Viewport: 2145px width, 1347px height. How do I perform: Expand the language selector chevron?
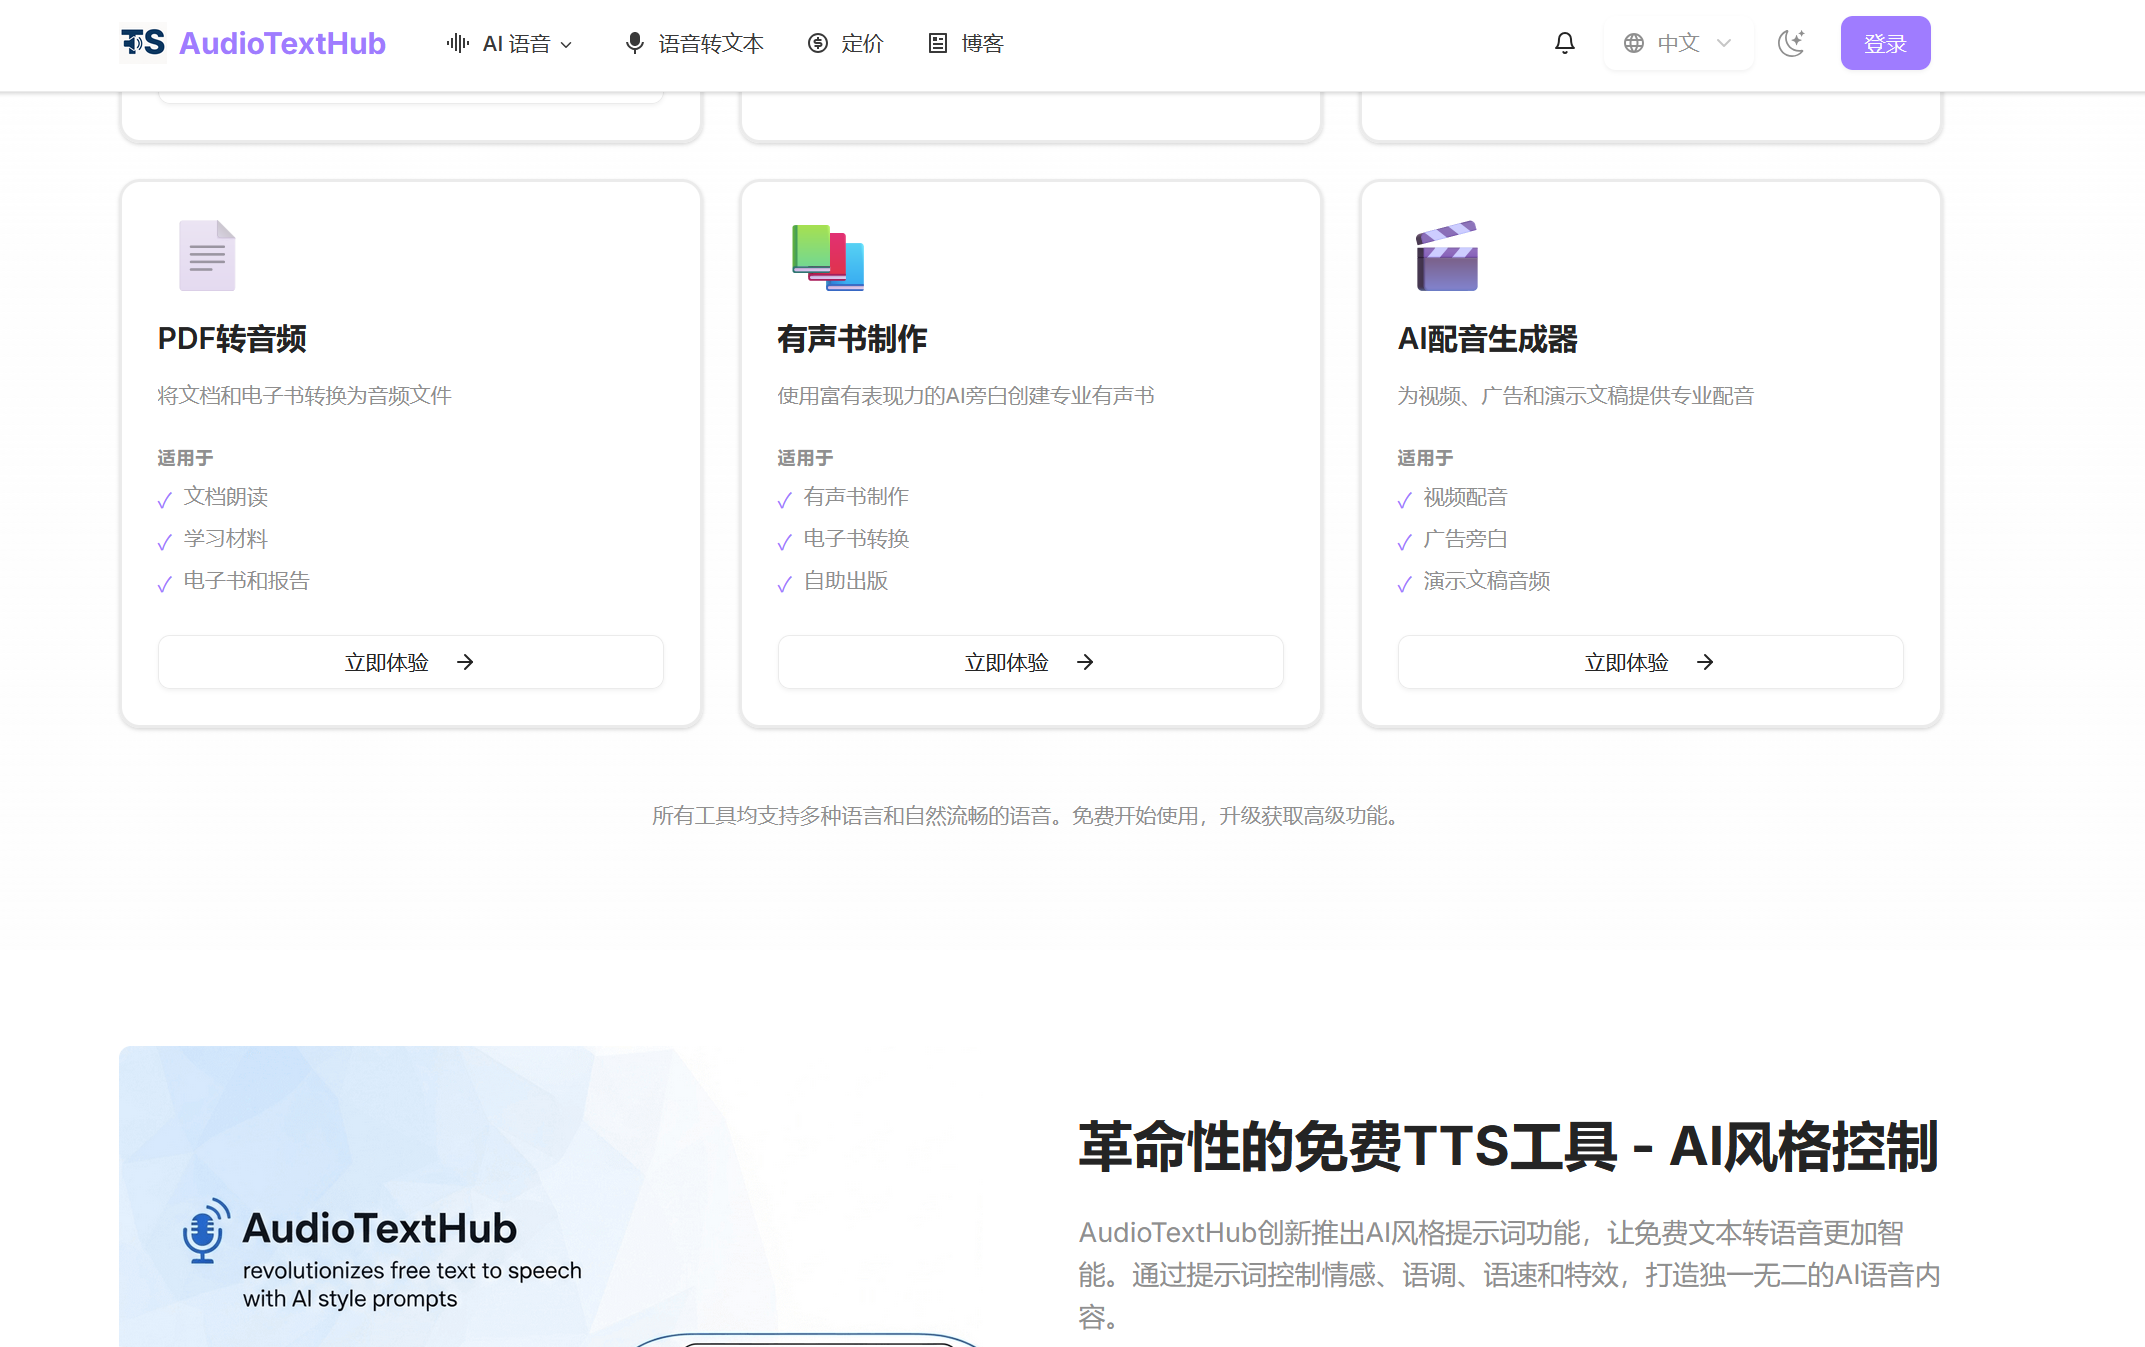tap(1722, 43)
